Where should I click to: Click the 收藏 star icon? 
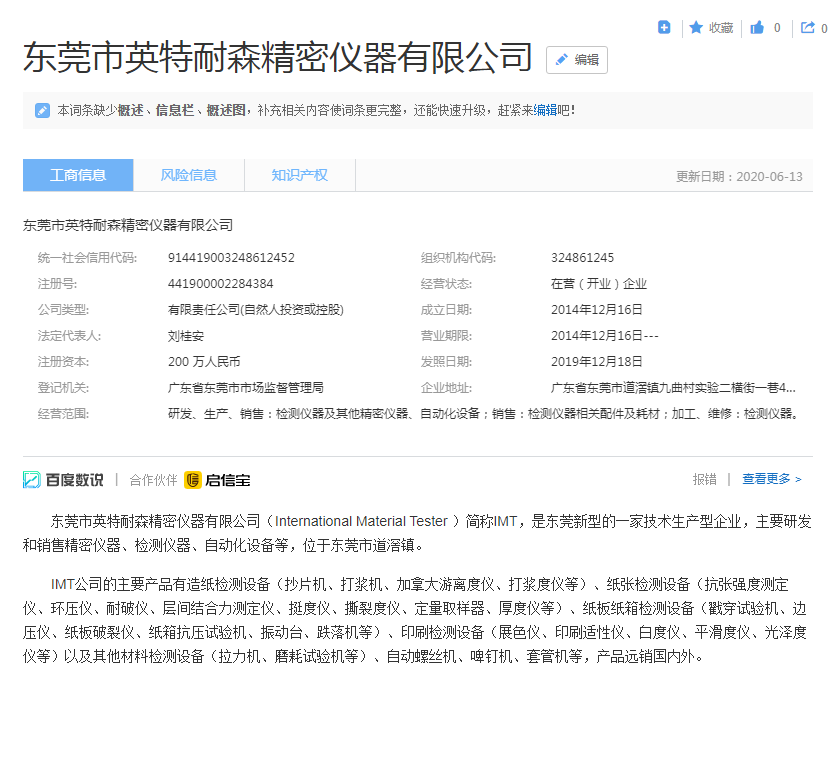click(x=696, y=28)
